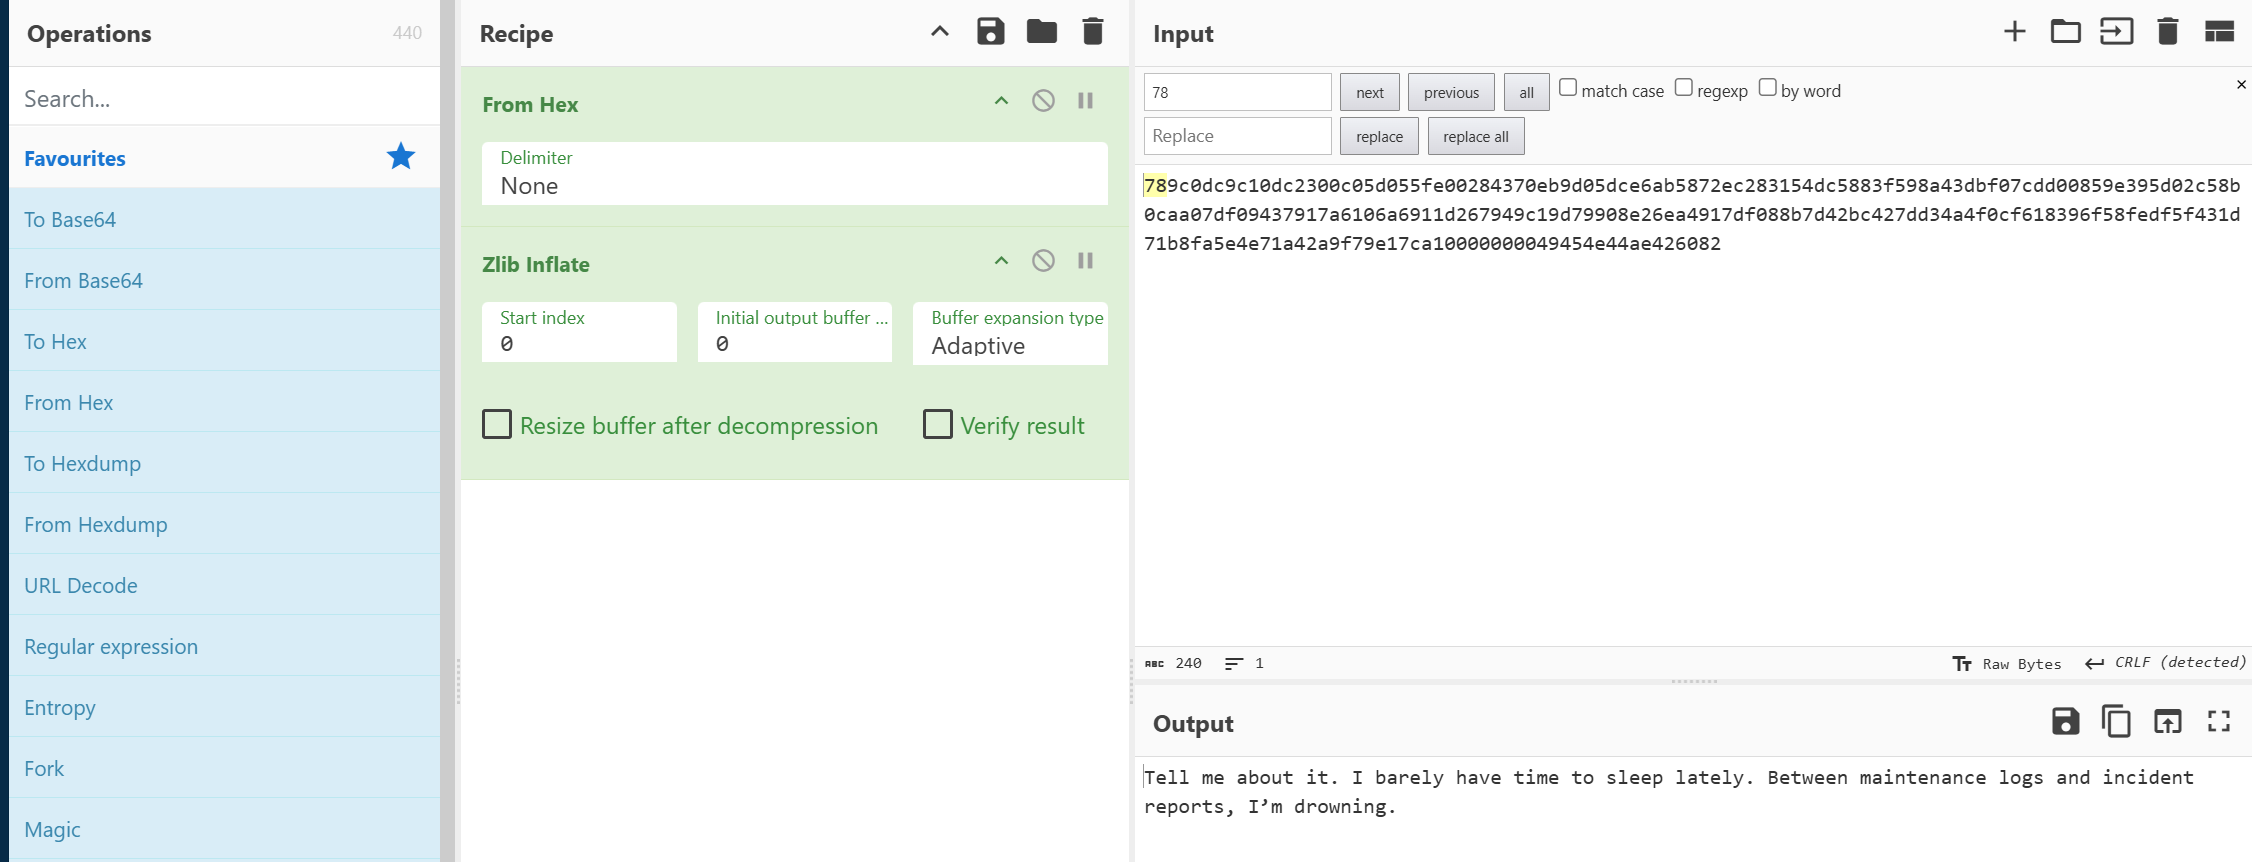Load a recipe via folder icon
Viewport: 2252px width, 862px height.
[1041, 32]
